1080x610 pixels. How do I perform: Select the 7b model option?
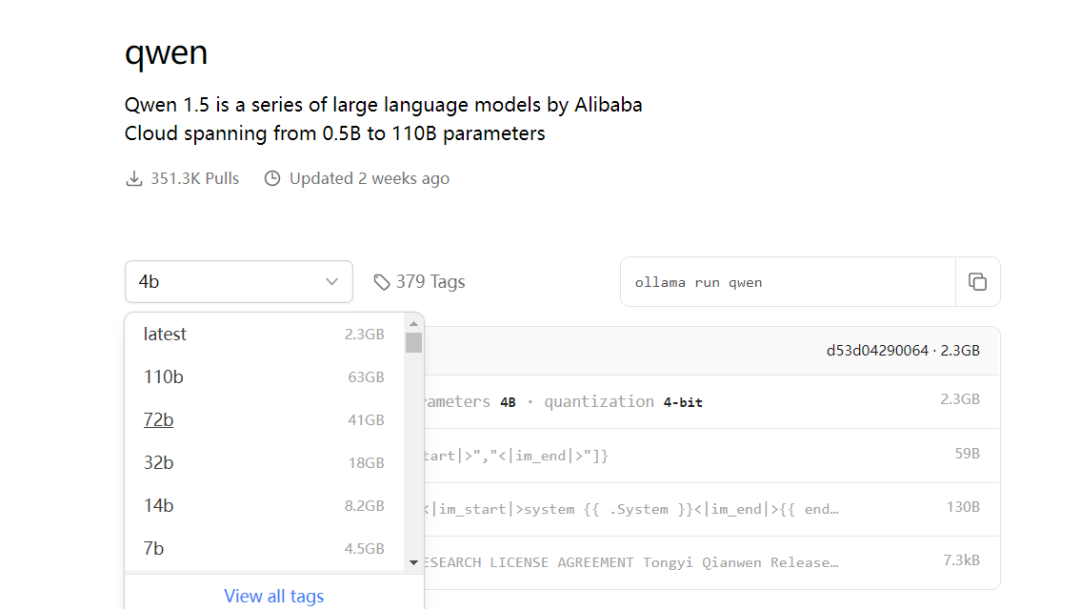pyautogui.click(x=264, y=548)
